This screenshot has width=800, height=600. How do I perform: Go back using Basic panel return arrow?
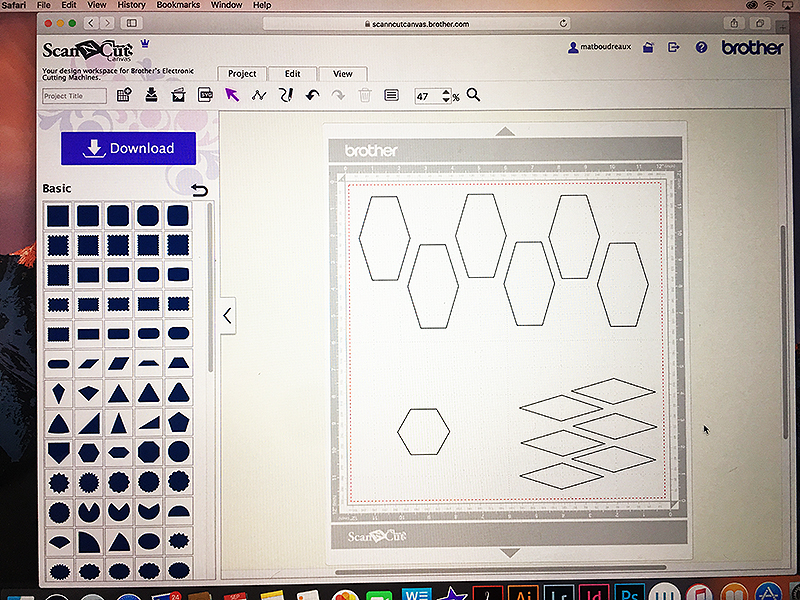pyautogui.click(x=199, y=190)
